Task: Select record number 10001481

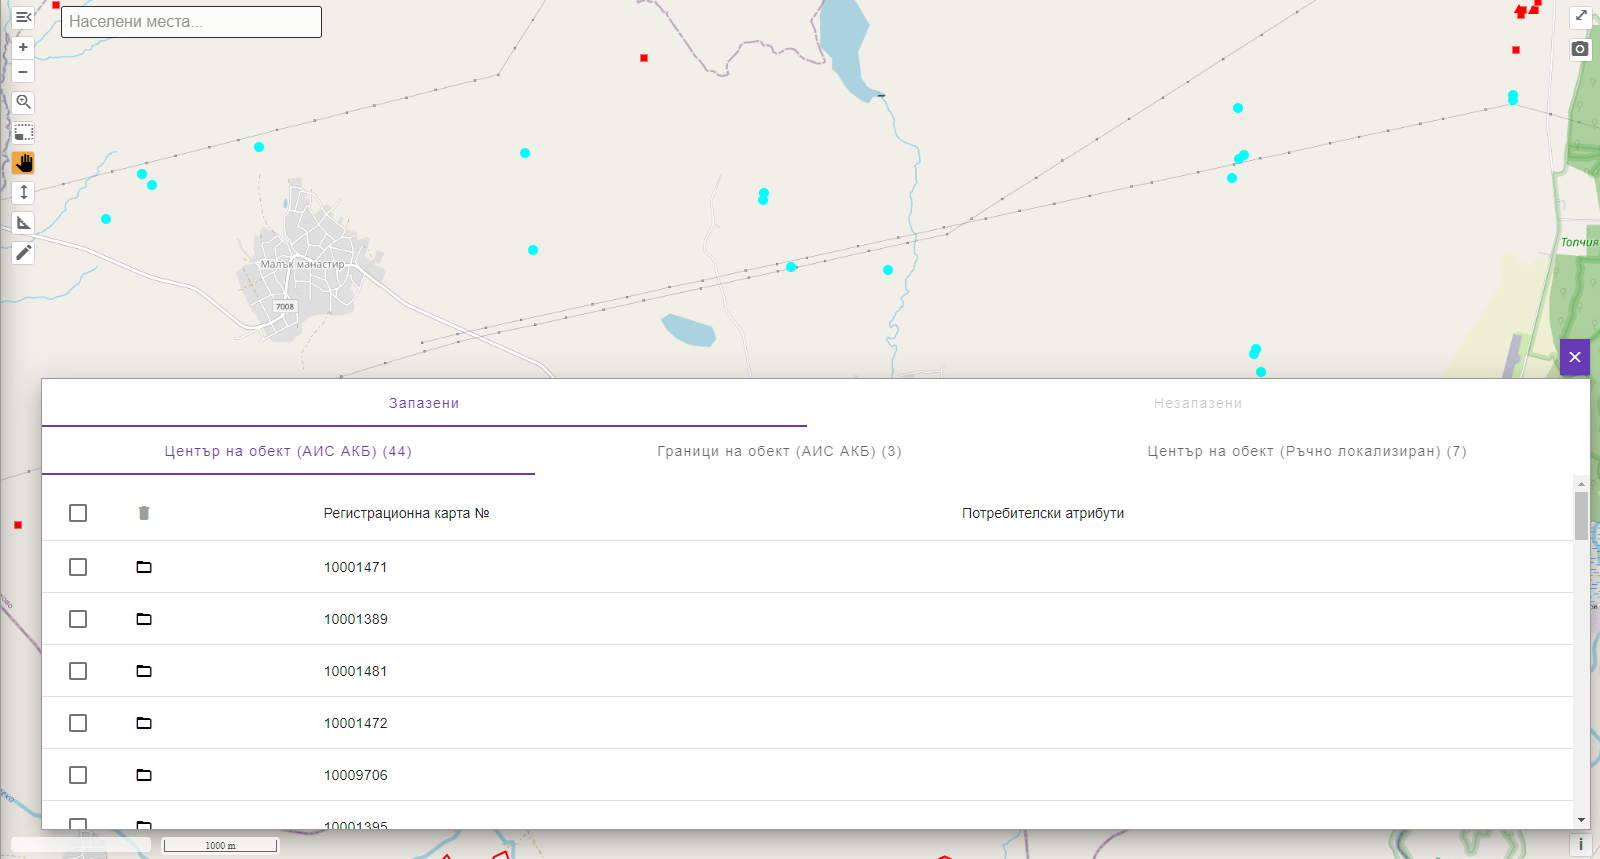Action: pyautogui.click(x=355, y=671)
